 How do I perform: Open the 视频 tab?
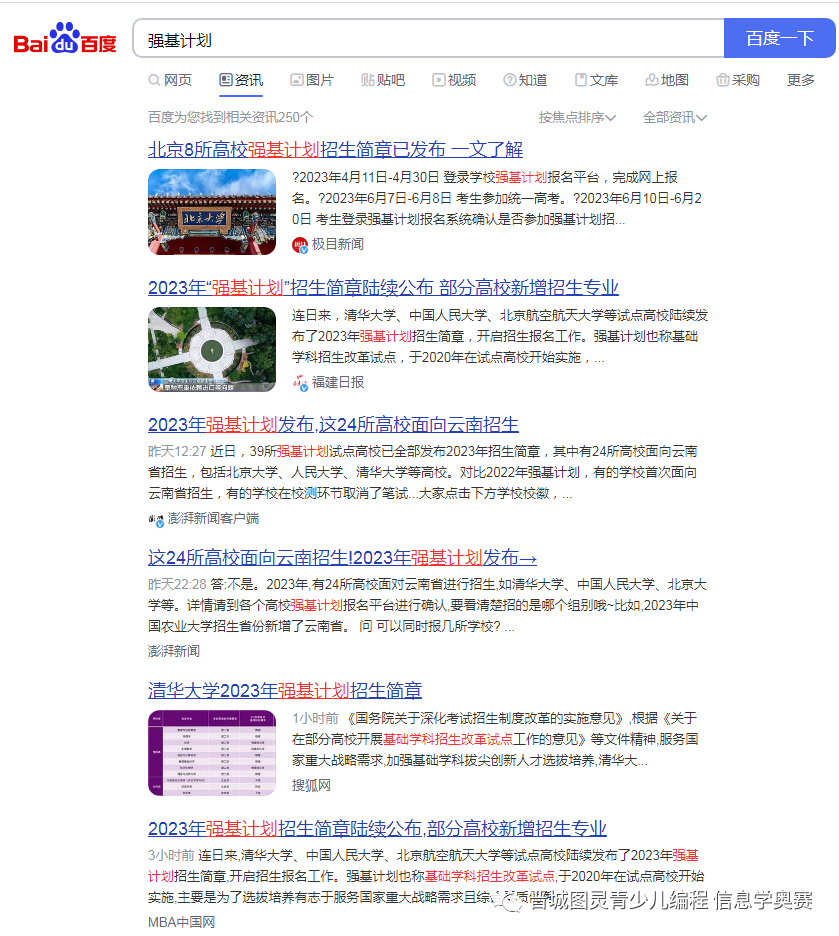[x=454, y=80]
